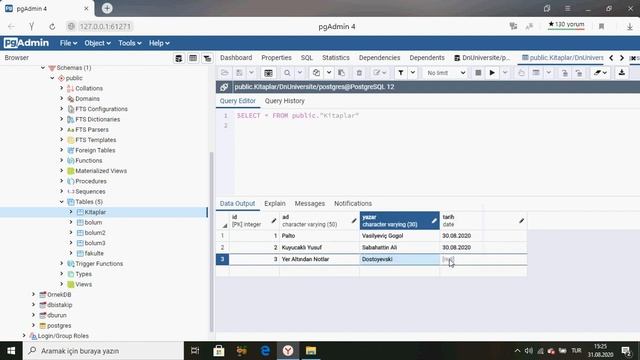
Task: Open the Execute options dropdown arrow
Action: pyautogui.click(x=505, y=73)
